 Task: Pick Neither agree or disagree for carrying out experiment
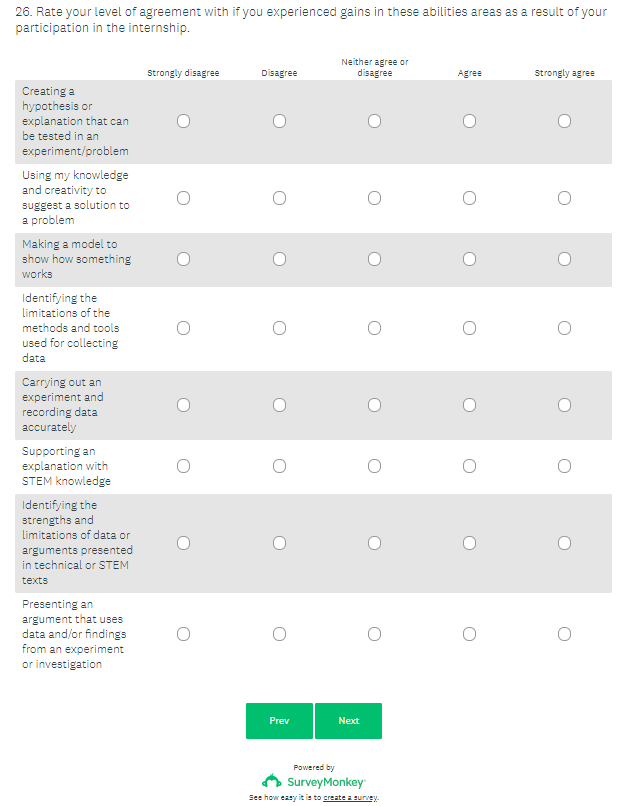click(x=374, y=405)
